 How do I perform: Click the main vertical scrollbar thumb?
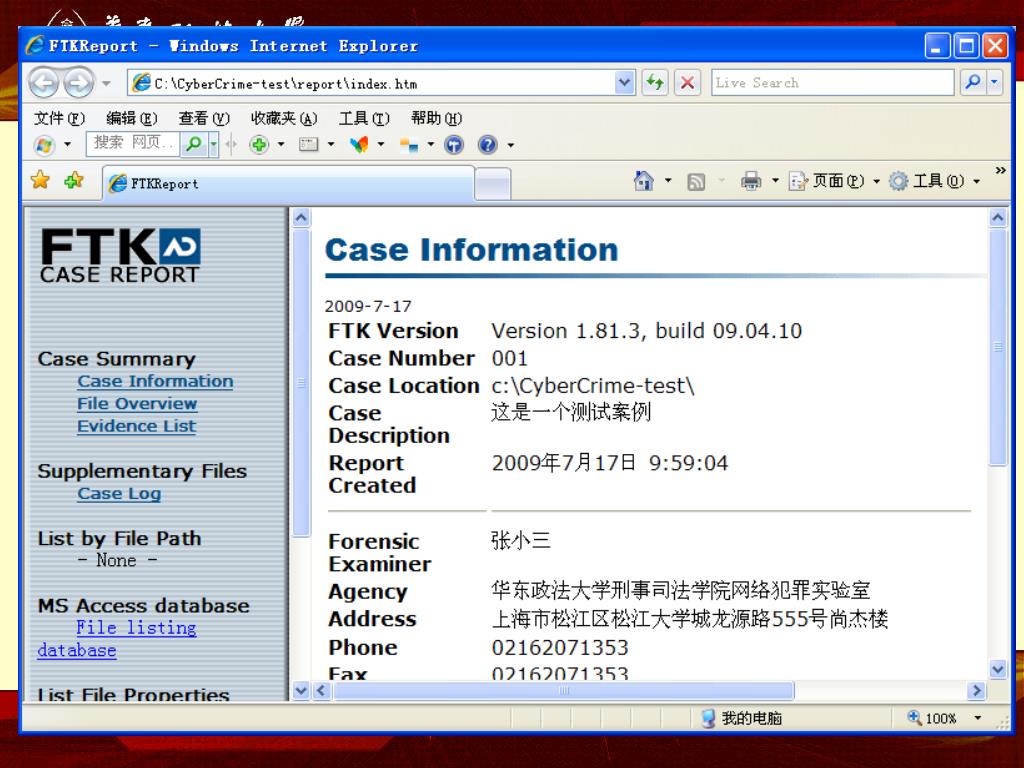pyautogui.click(x=998, y=347)
